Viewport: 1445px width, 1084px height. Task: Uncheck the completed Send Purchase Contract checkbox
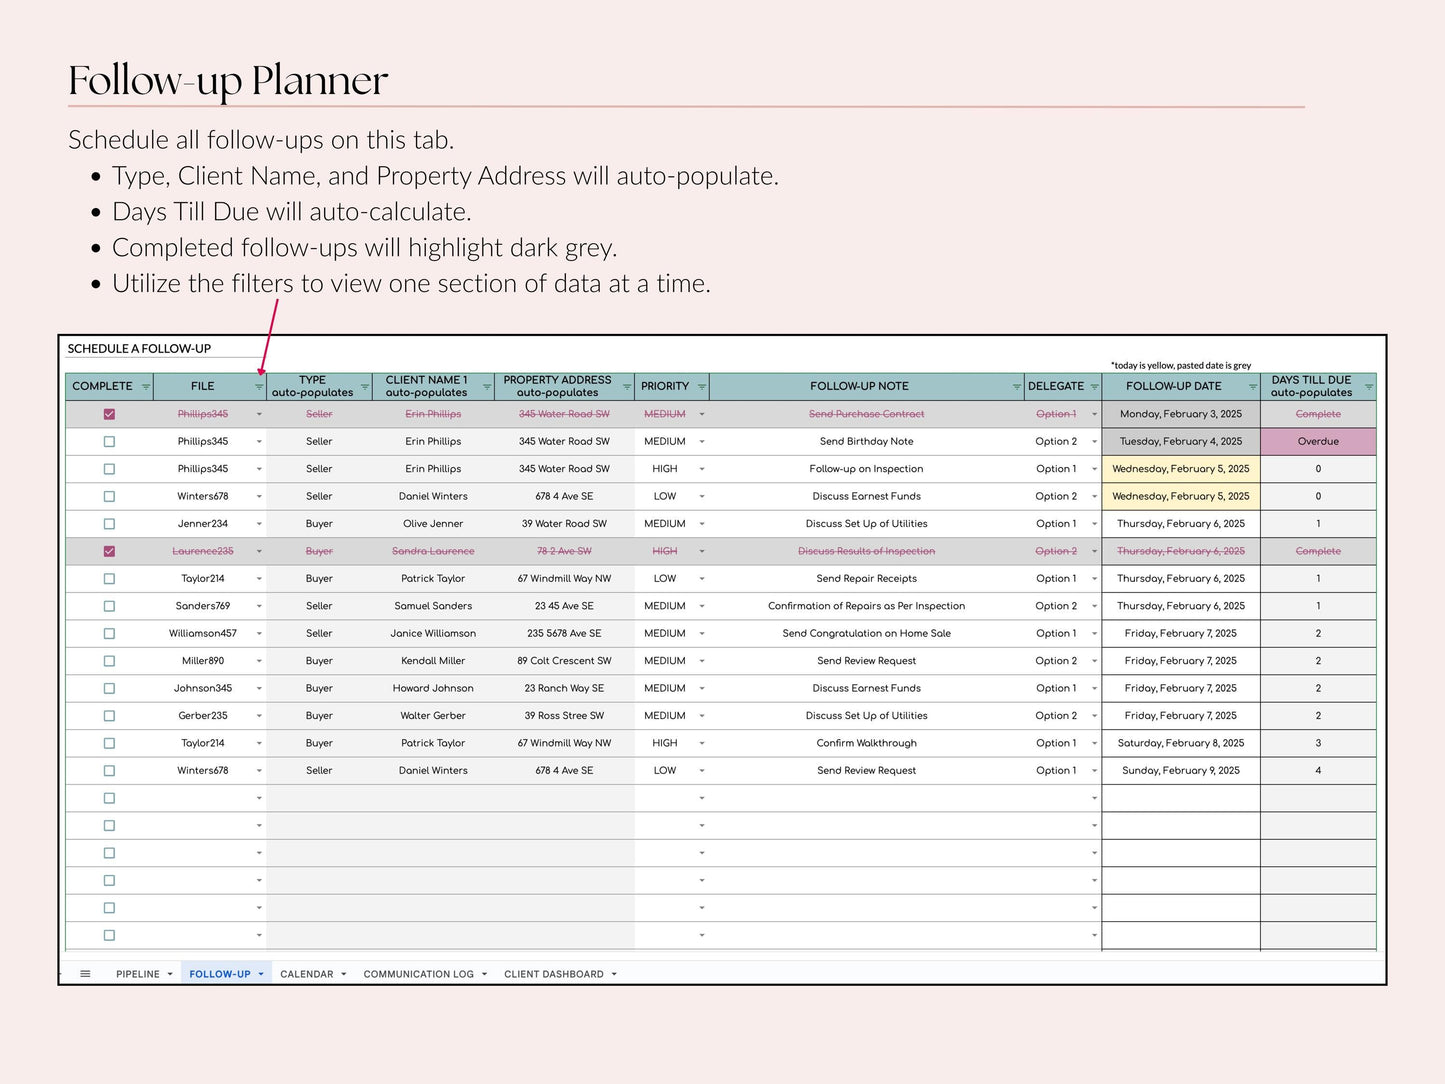(109, 414)
